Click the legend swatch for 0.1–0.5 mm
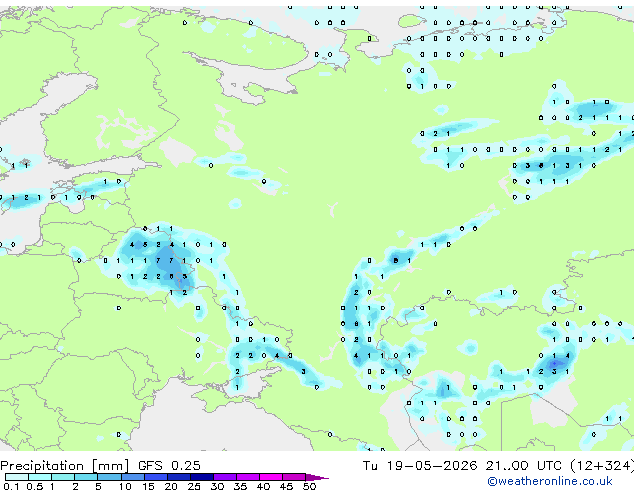This screenshot has width=634, height=490. (x=17, y=477)
